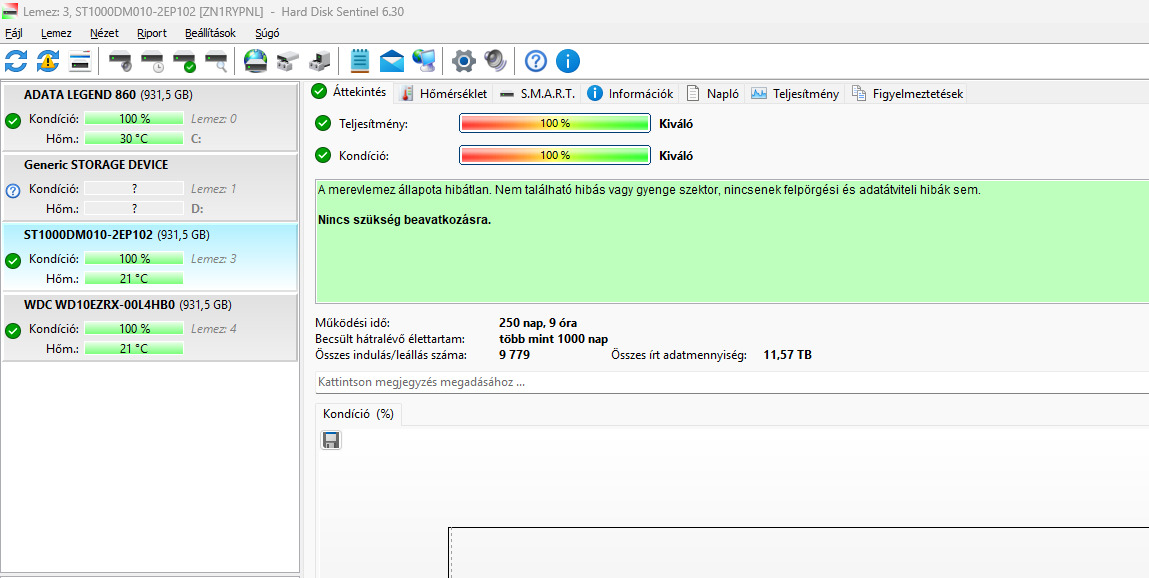Click the globe and monitor network icon

point(424,61)
